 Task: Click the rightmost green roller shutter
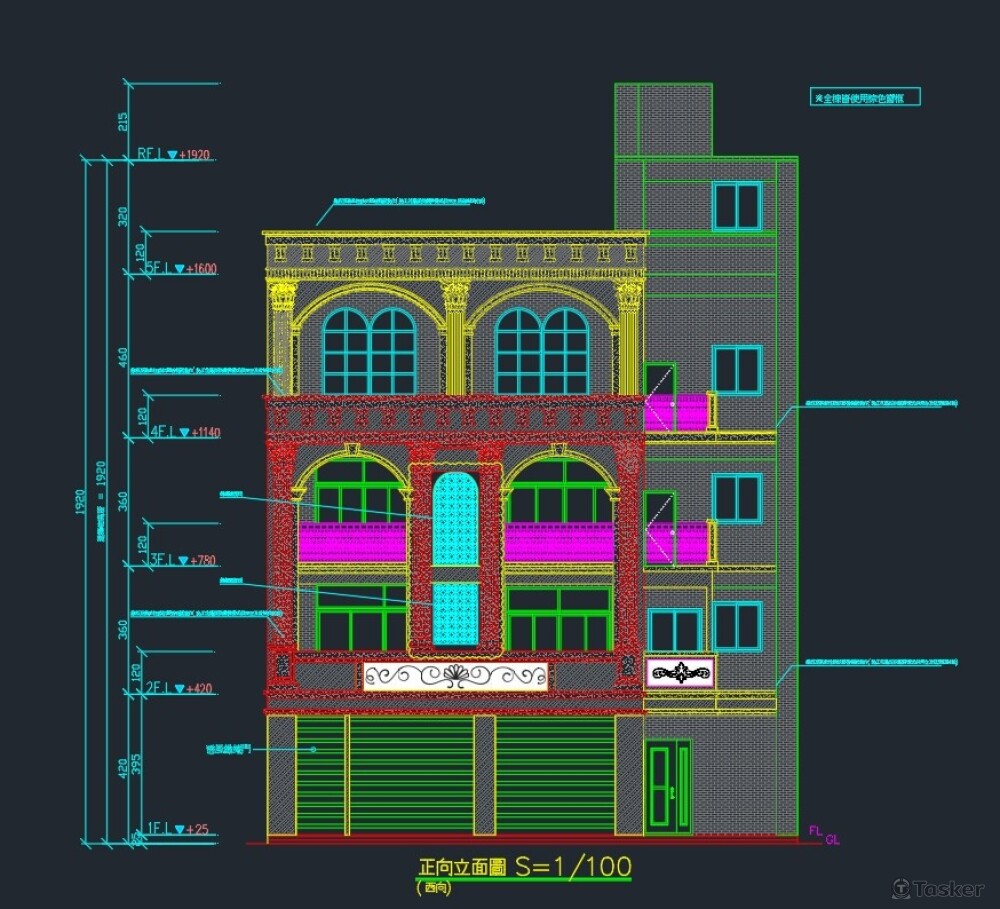tap(554, 775)
